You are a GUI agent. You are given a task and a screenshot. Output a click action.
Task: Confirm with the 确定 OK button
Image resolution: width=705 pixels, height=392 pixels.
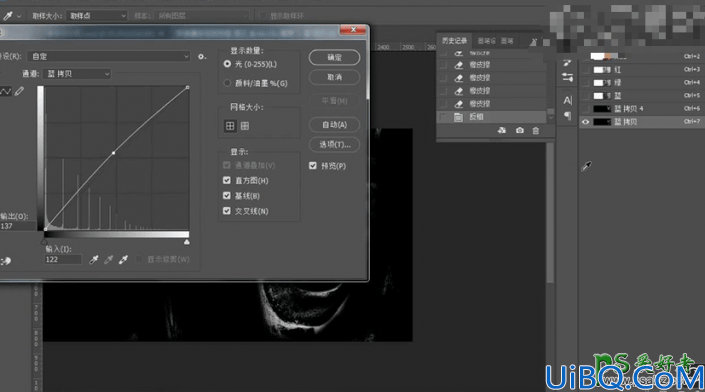tap(334, 58)
